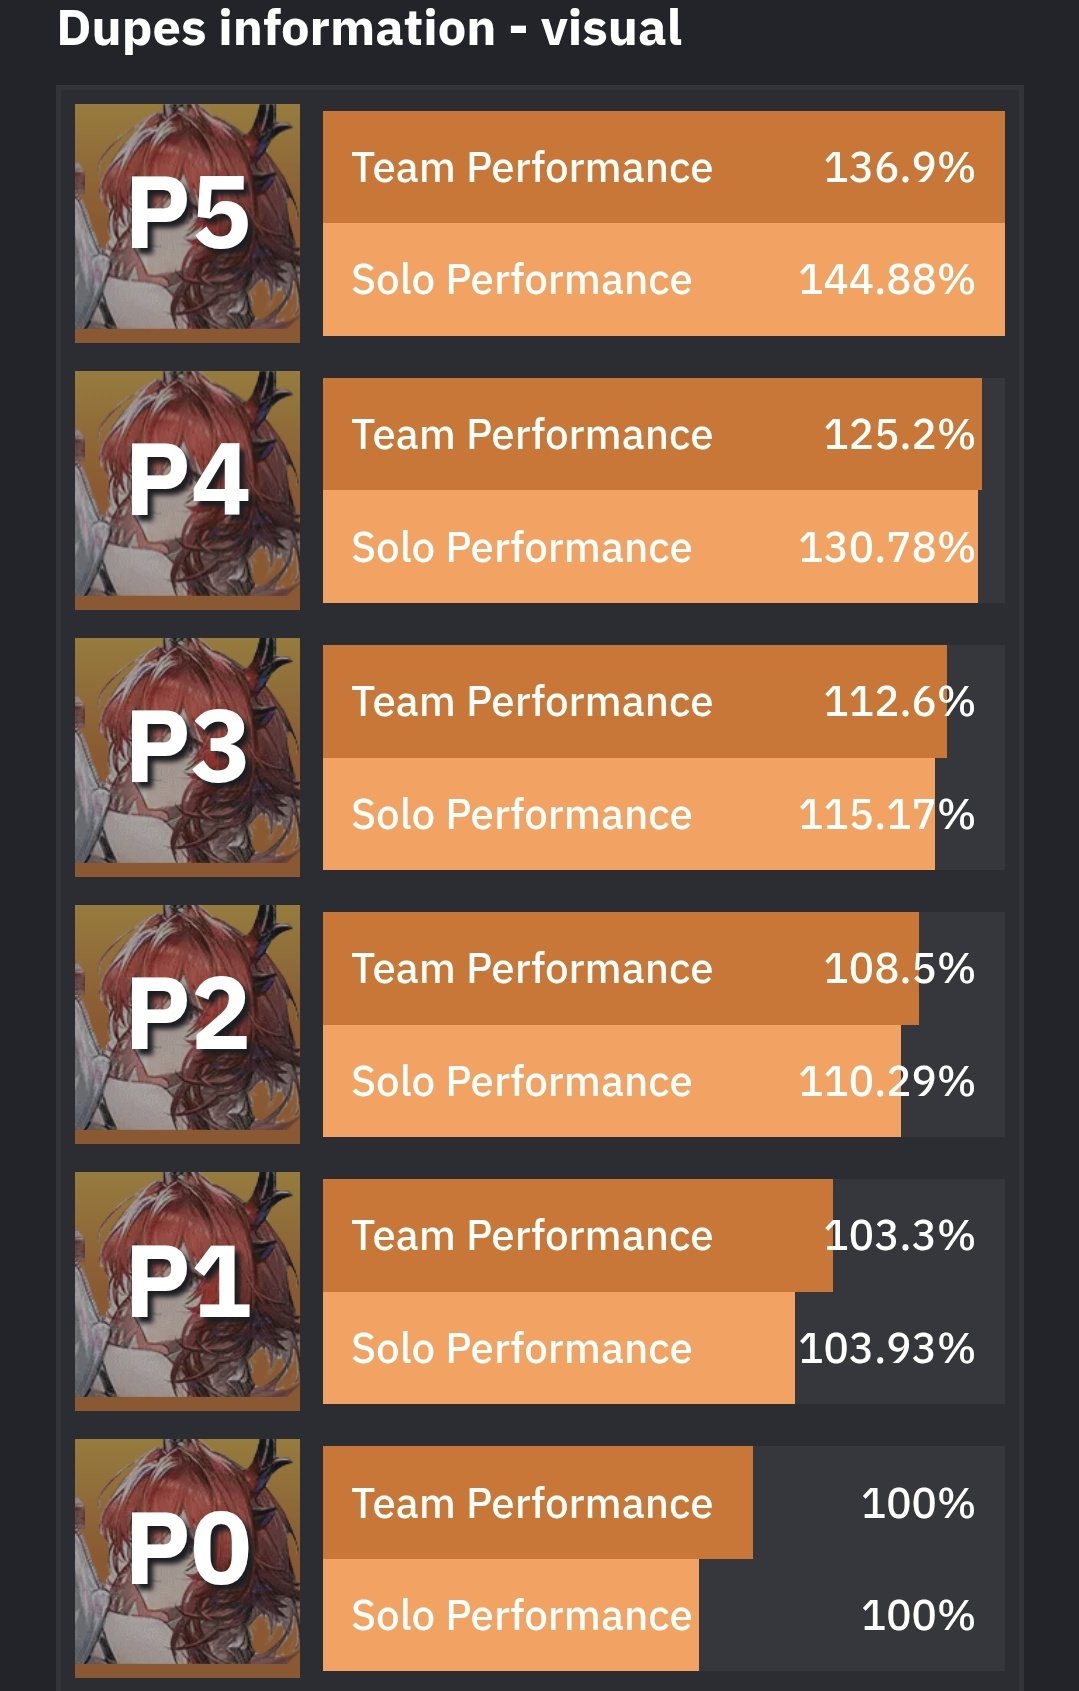The image size is (1079, 1691).
Task: Click the P5 character portrait icon
Action: (x=187, y=222)
